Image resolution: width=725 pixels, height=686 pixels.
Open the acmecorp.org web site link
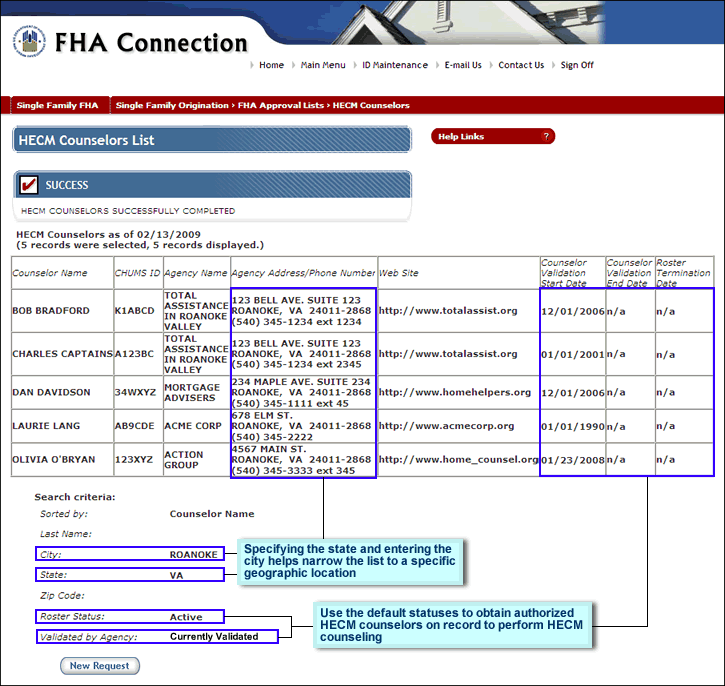(x=446, y=426)
